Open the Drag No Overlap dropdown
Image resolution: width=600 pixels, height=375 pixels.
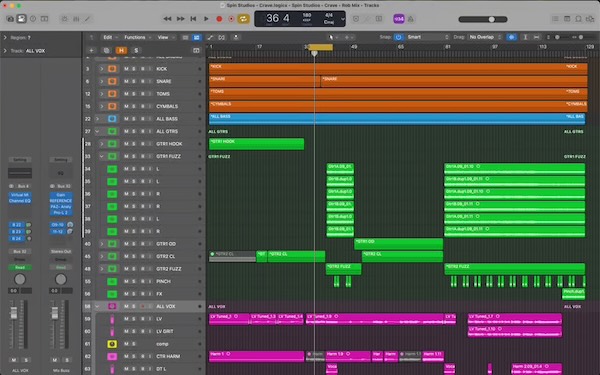point(485,37)
